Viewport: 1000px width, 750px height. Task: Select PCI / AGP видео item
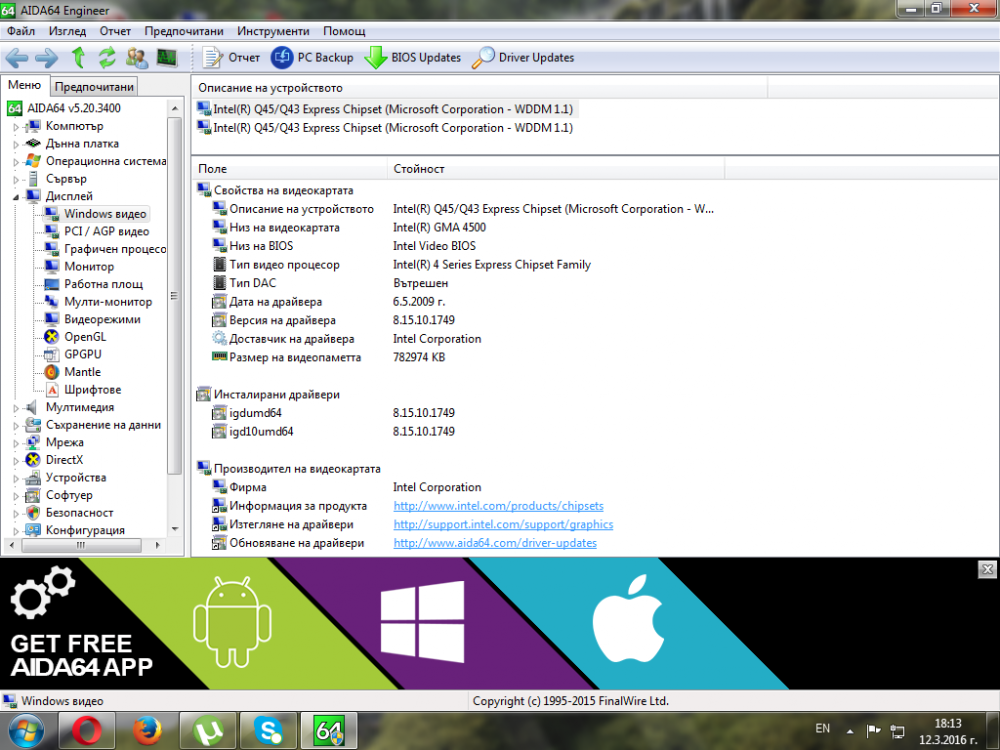point(106,232)
